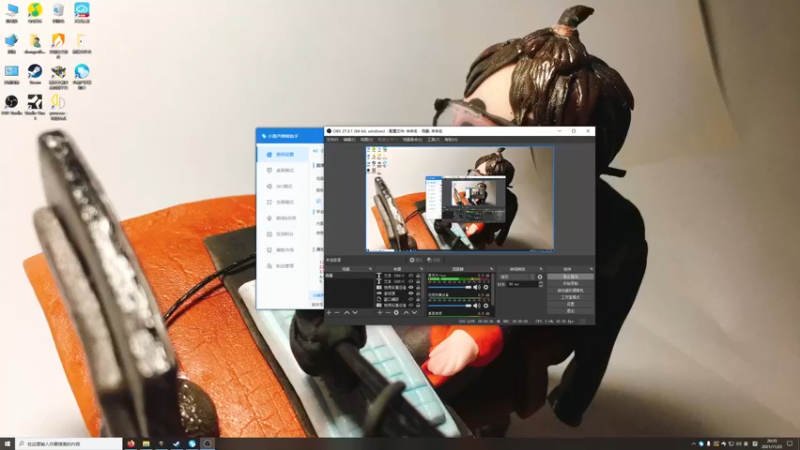Click the Windows taskbar search box
The image size is (800, 450).
[x=69, y=443]
